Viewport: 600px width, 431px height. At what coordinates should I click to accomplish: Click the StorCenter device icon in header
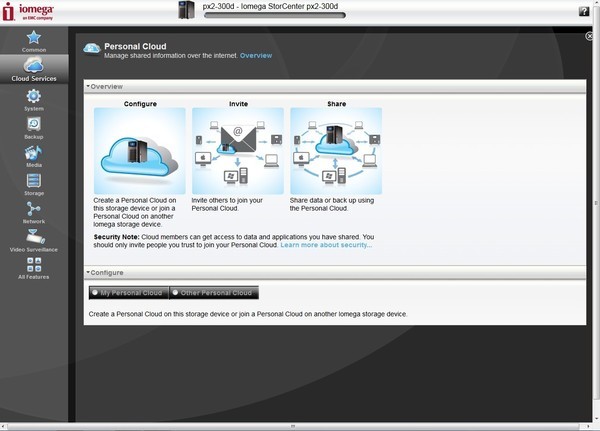click(x=186, y=10)
